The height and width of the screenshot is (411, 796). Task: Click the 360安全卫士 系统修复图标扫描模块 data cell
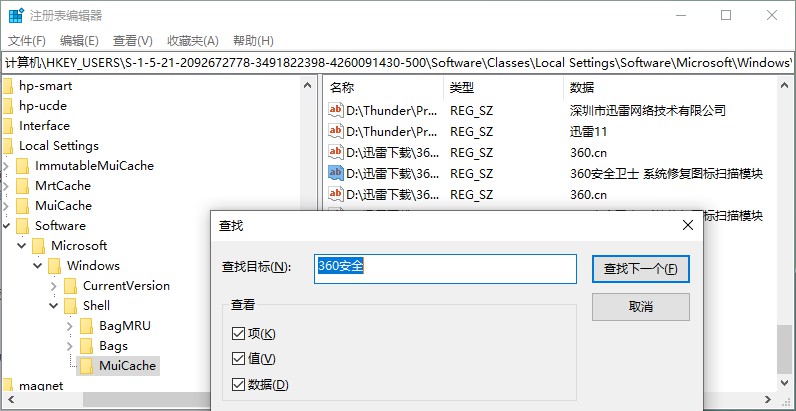666,174
